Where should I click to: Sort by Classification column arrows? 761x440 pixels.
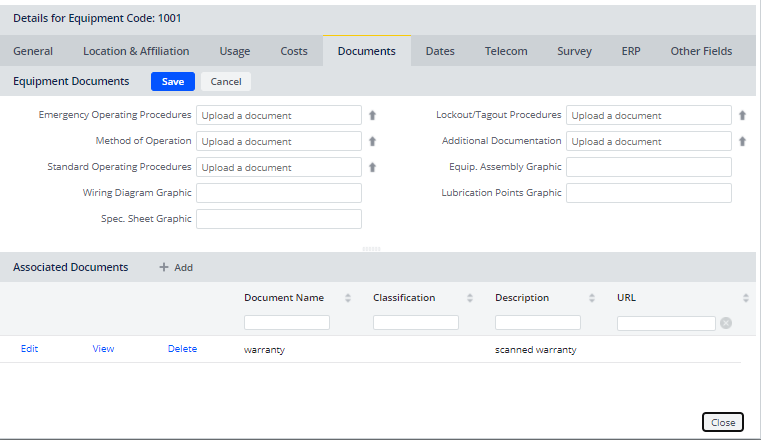470,298
